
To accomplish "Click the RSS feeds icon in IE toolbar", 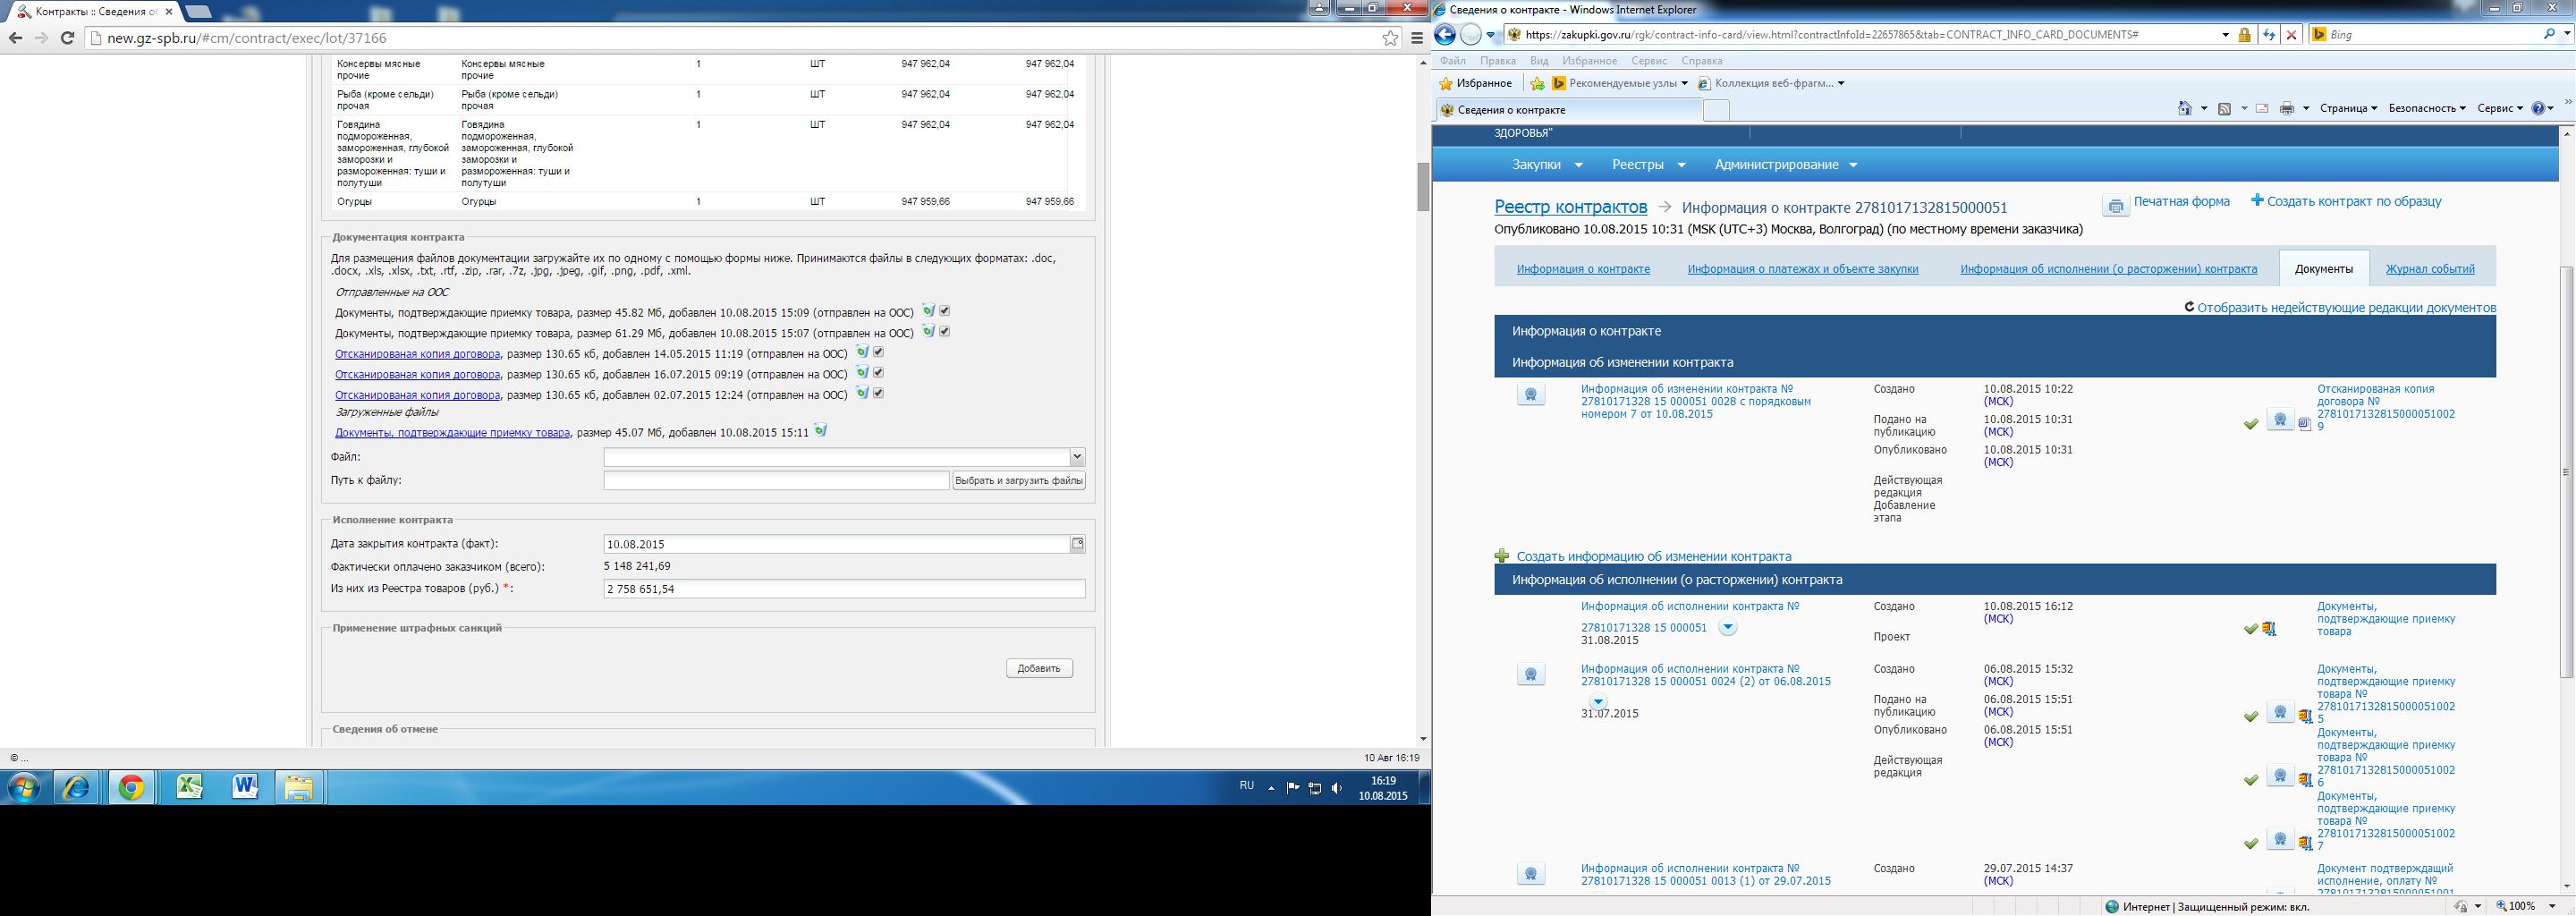I will (x=2225, y=108).
